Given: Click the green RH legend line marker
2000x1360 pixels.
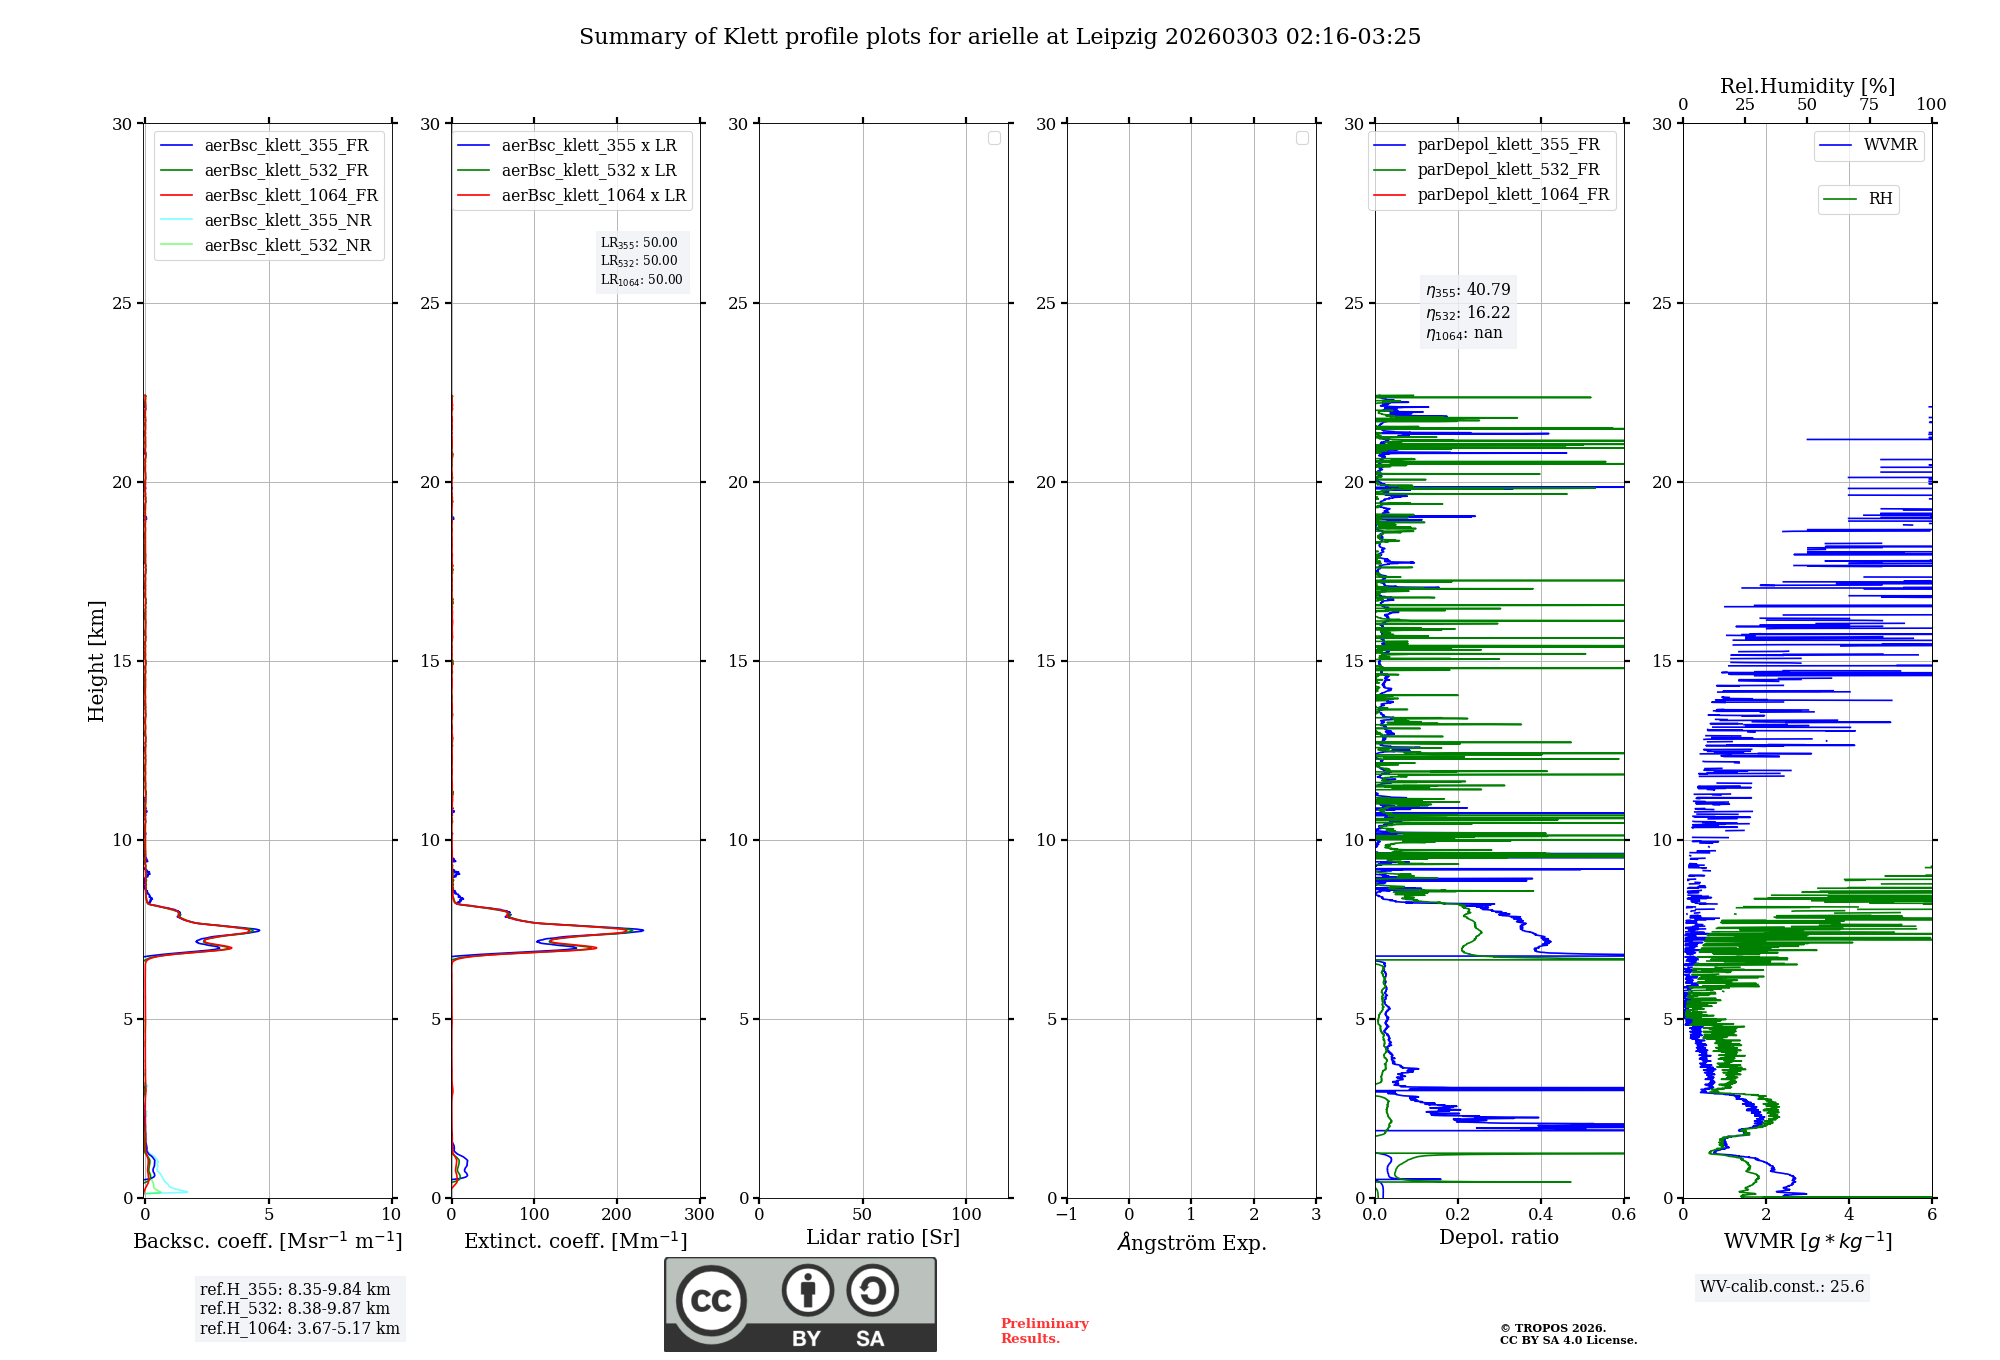Looking at the screenshot, I should (1839, 199).
